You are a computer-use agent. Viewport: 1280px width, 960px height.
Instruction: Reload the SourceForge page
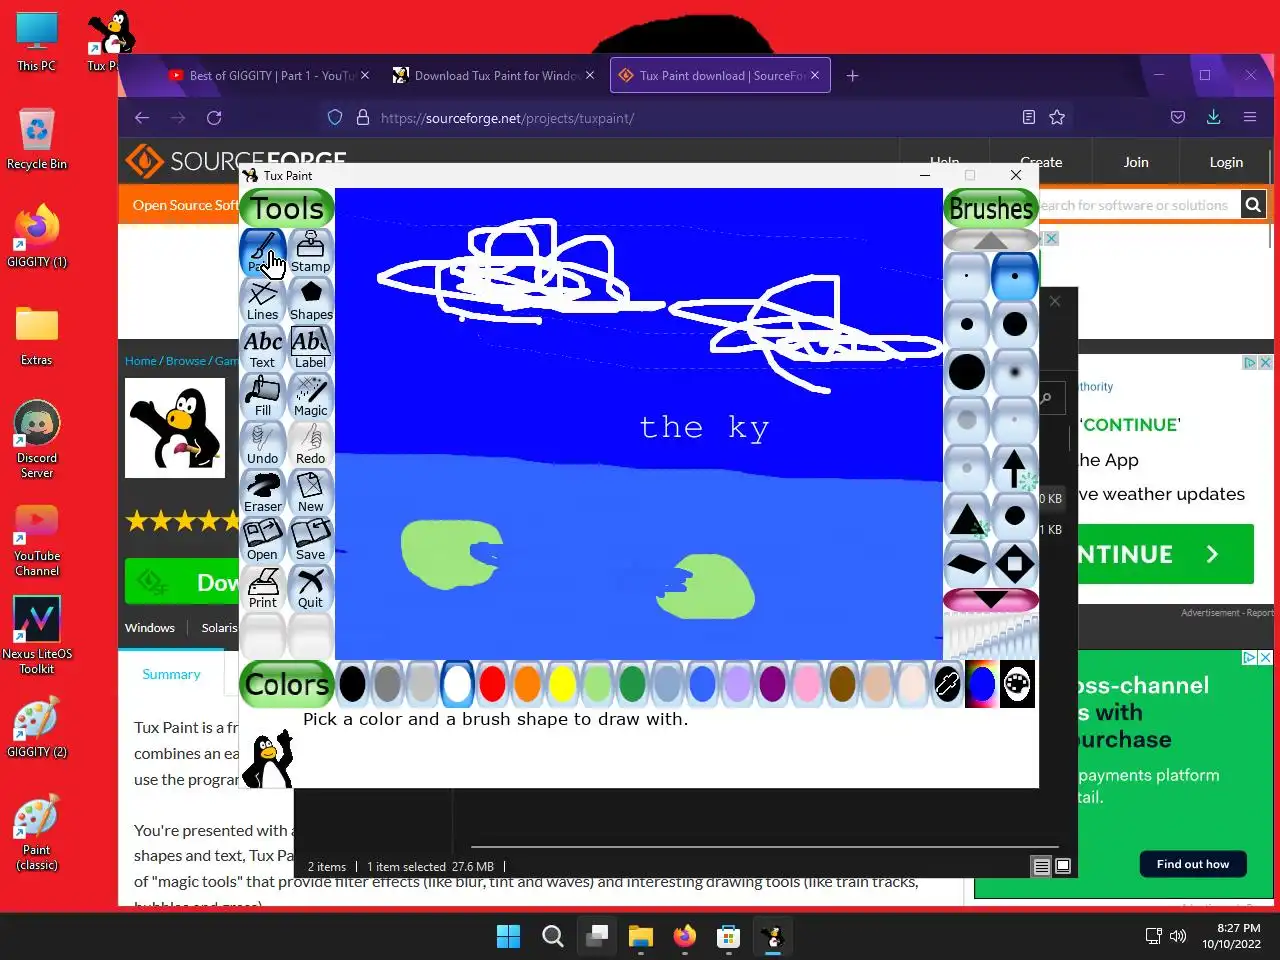(214, 118)
